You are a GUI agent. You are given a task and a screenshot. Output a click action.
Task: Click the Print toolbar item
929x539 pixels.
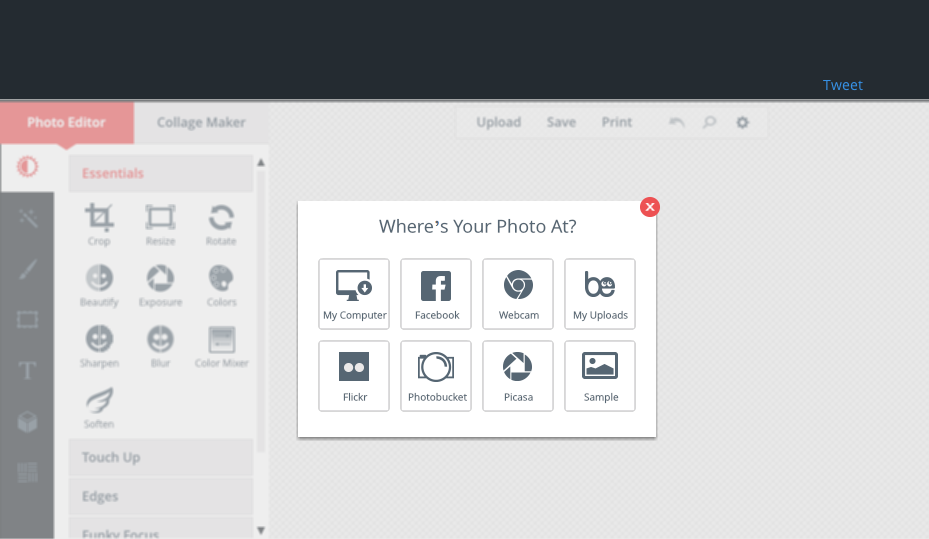coord(617,122)
